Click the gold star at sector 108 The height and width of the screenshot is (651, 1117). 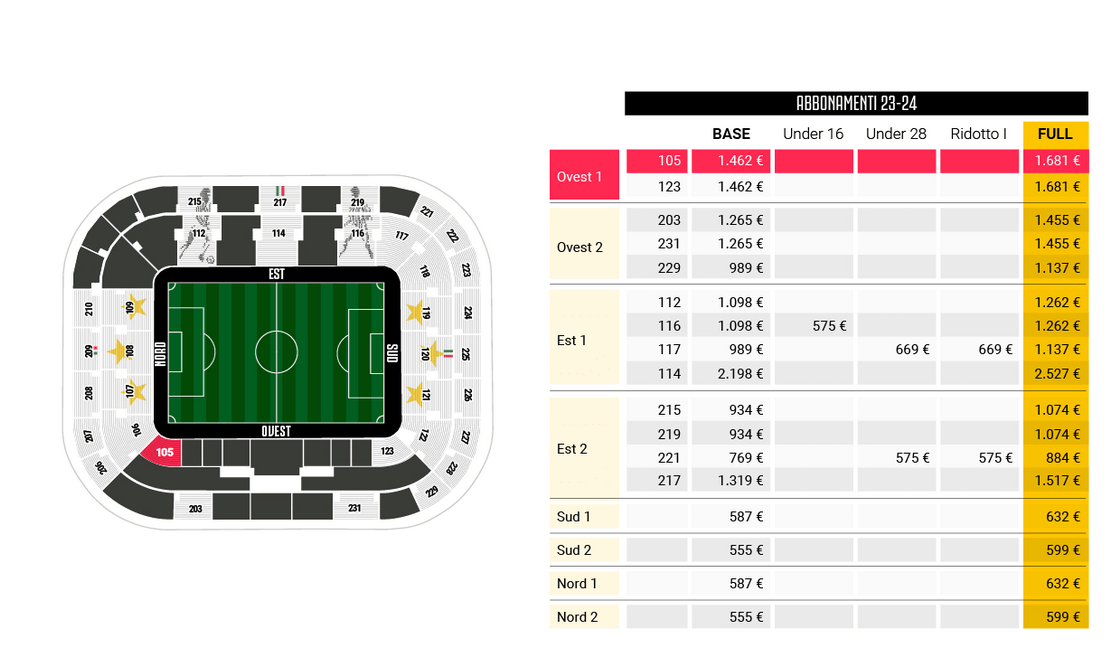tap(118, 351)
